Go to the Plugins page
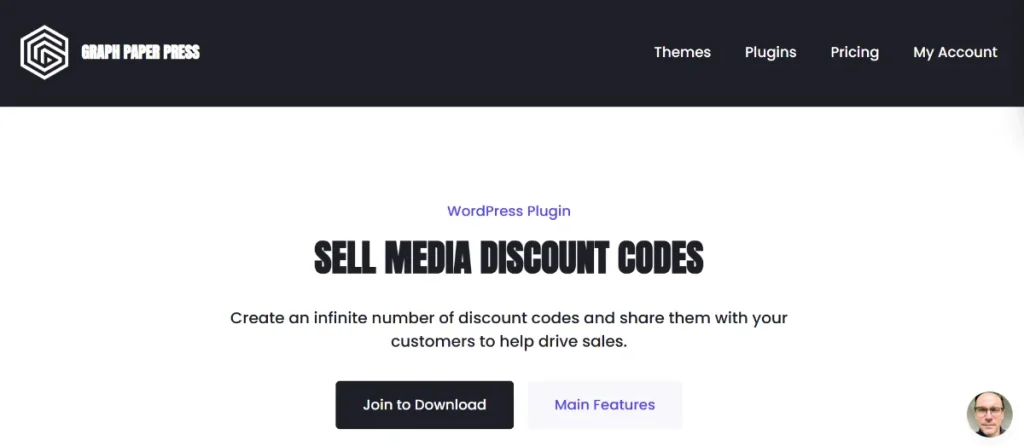 [770, 52]
